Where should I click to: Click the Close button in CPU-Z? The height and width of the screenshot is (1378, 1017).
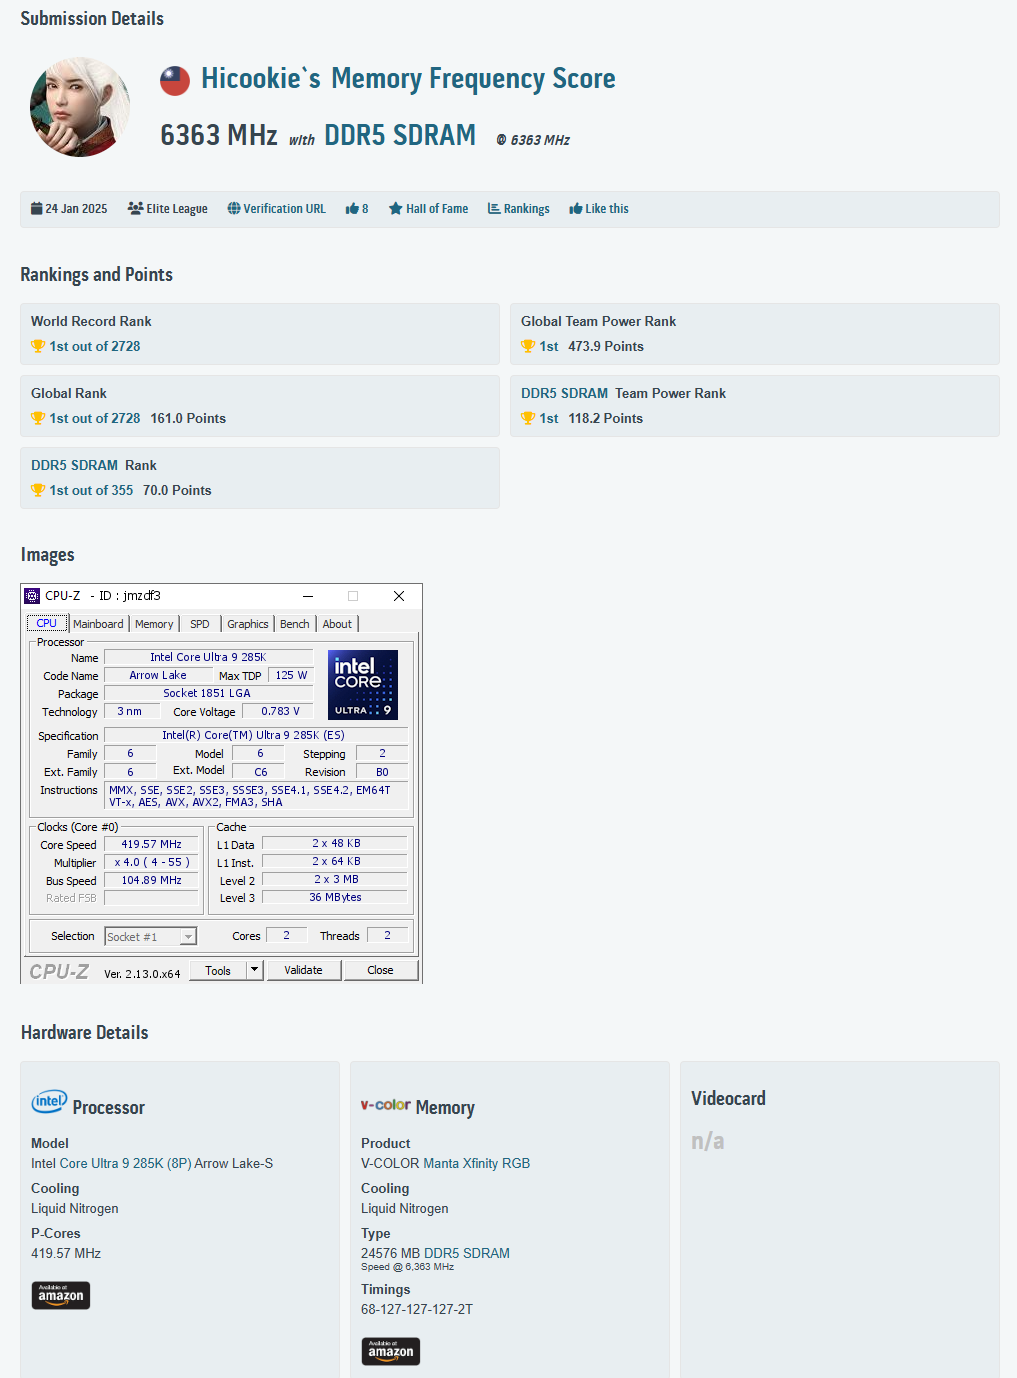tap(381, 970)
